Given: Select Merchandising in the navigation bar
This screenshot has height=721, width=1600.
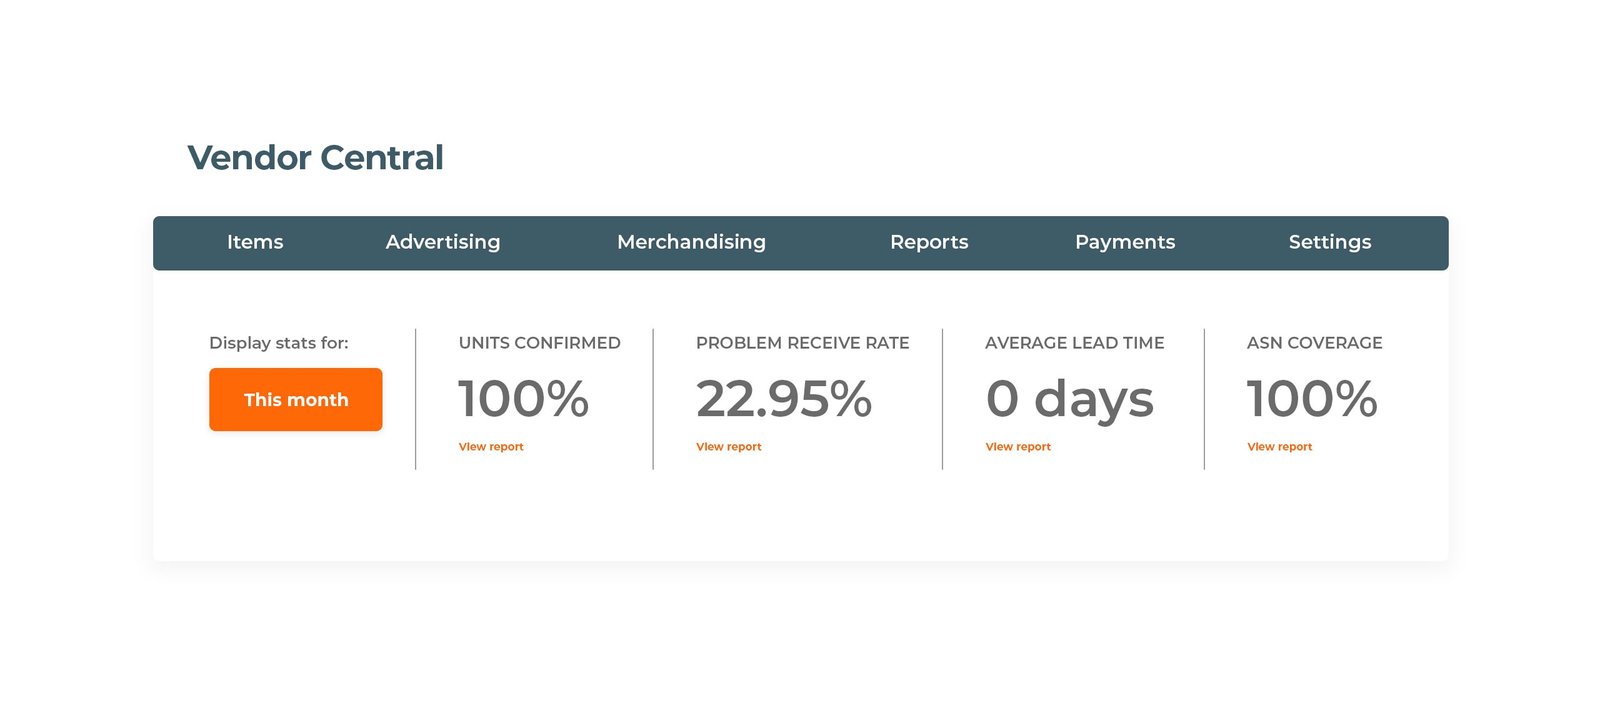Looking at the screenshot, I should pyautogui.click(x=691, y=242).
